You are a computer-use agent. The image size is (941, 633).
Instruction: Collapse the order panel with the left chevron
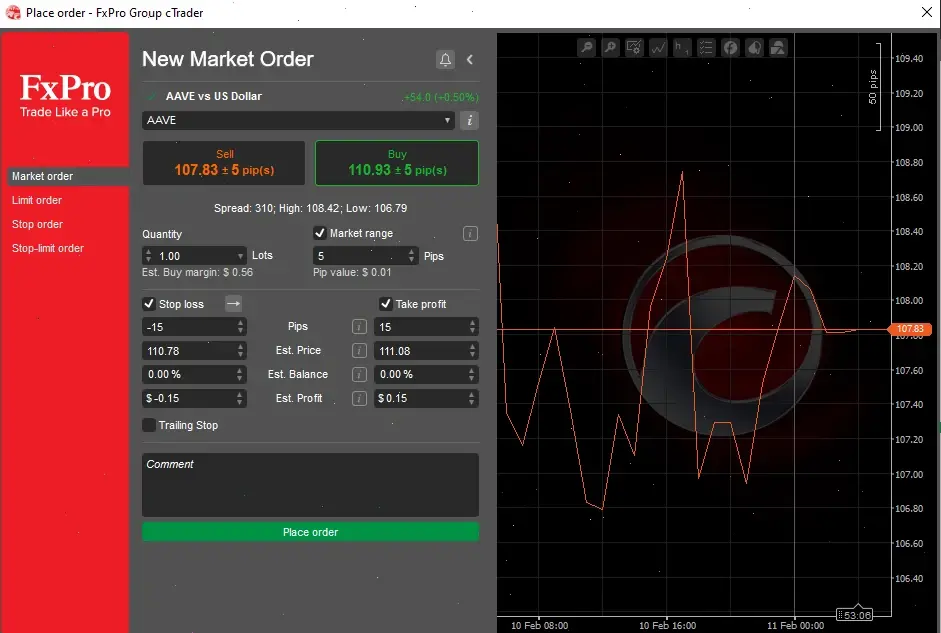(x=470, y=59)
